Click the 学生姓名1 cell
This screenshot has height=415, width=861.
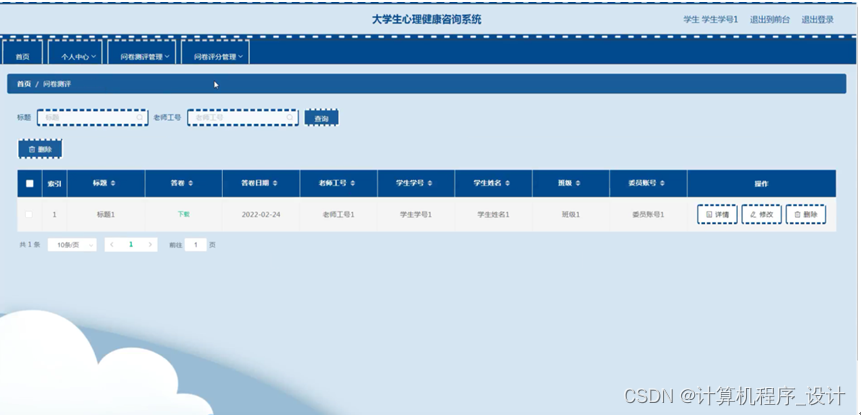tap(493, 215)
